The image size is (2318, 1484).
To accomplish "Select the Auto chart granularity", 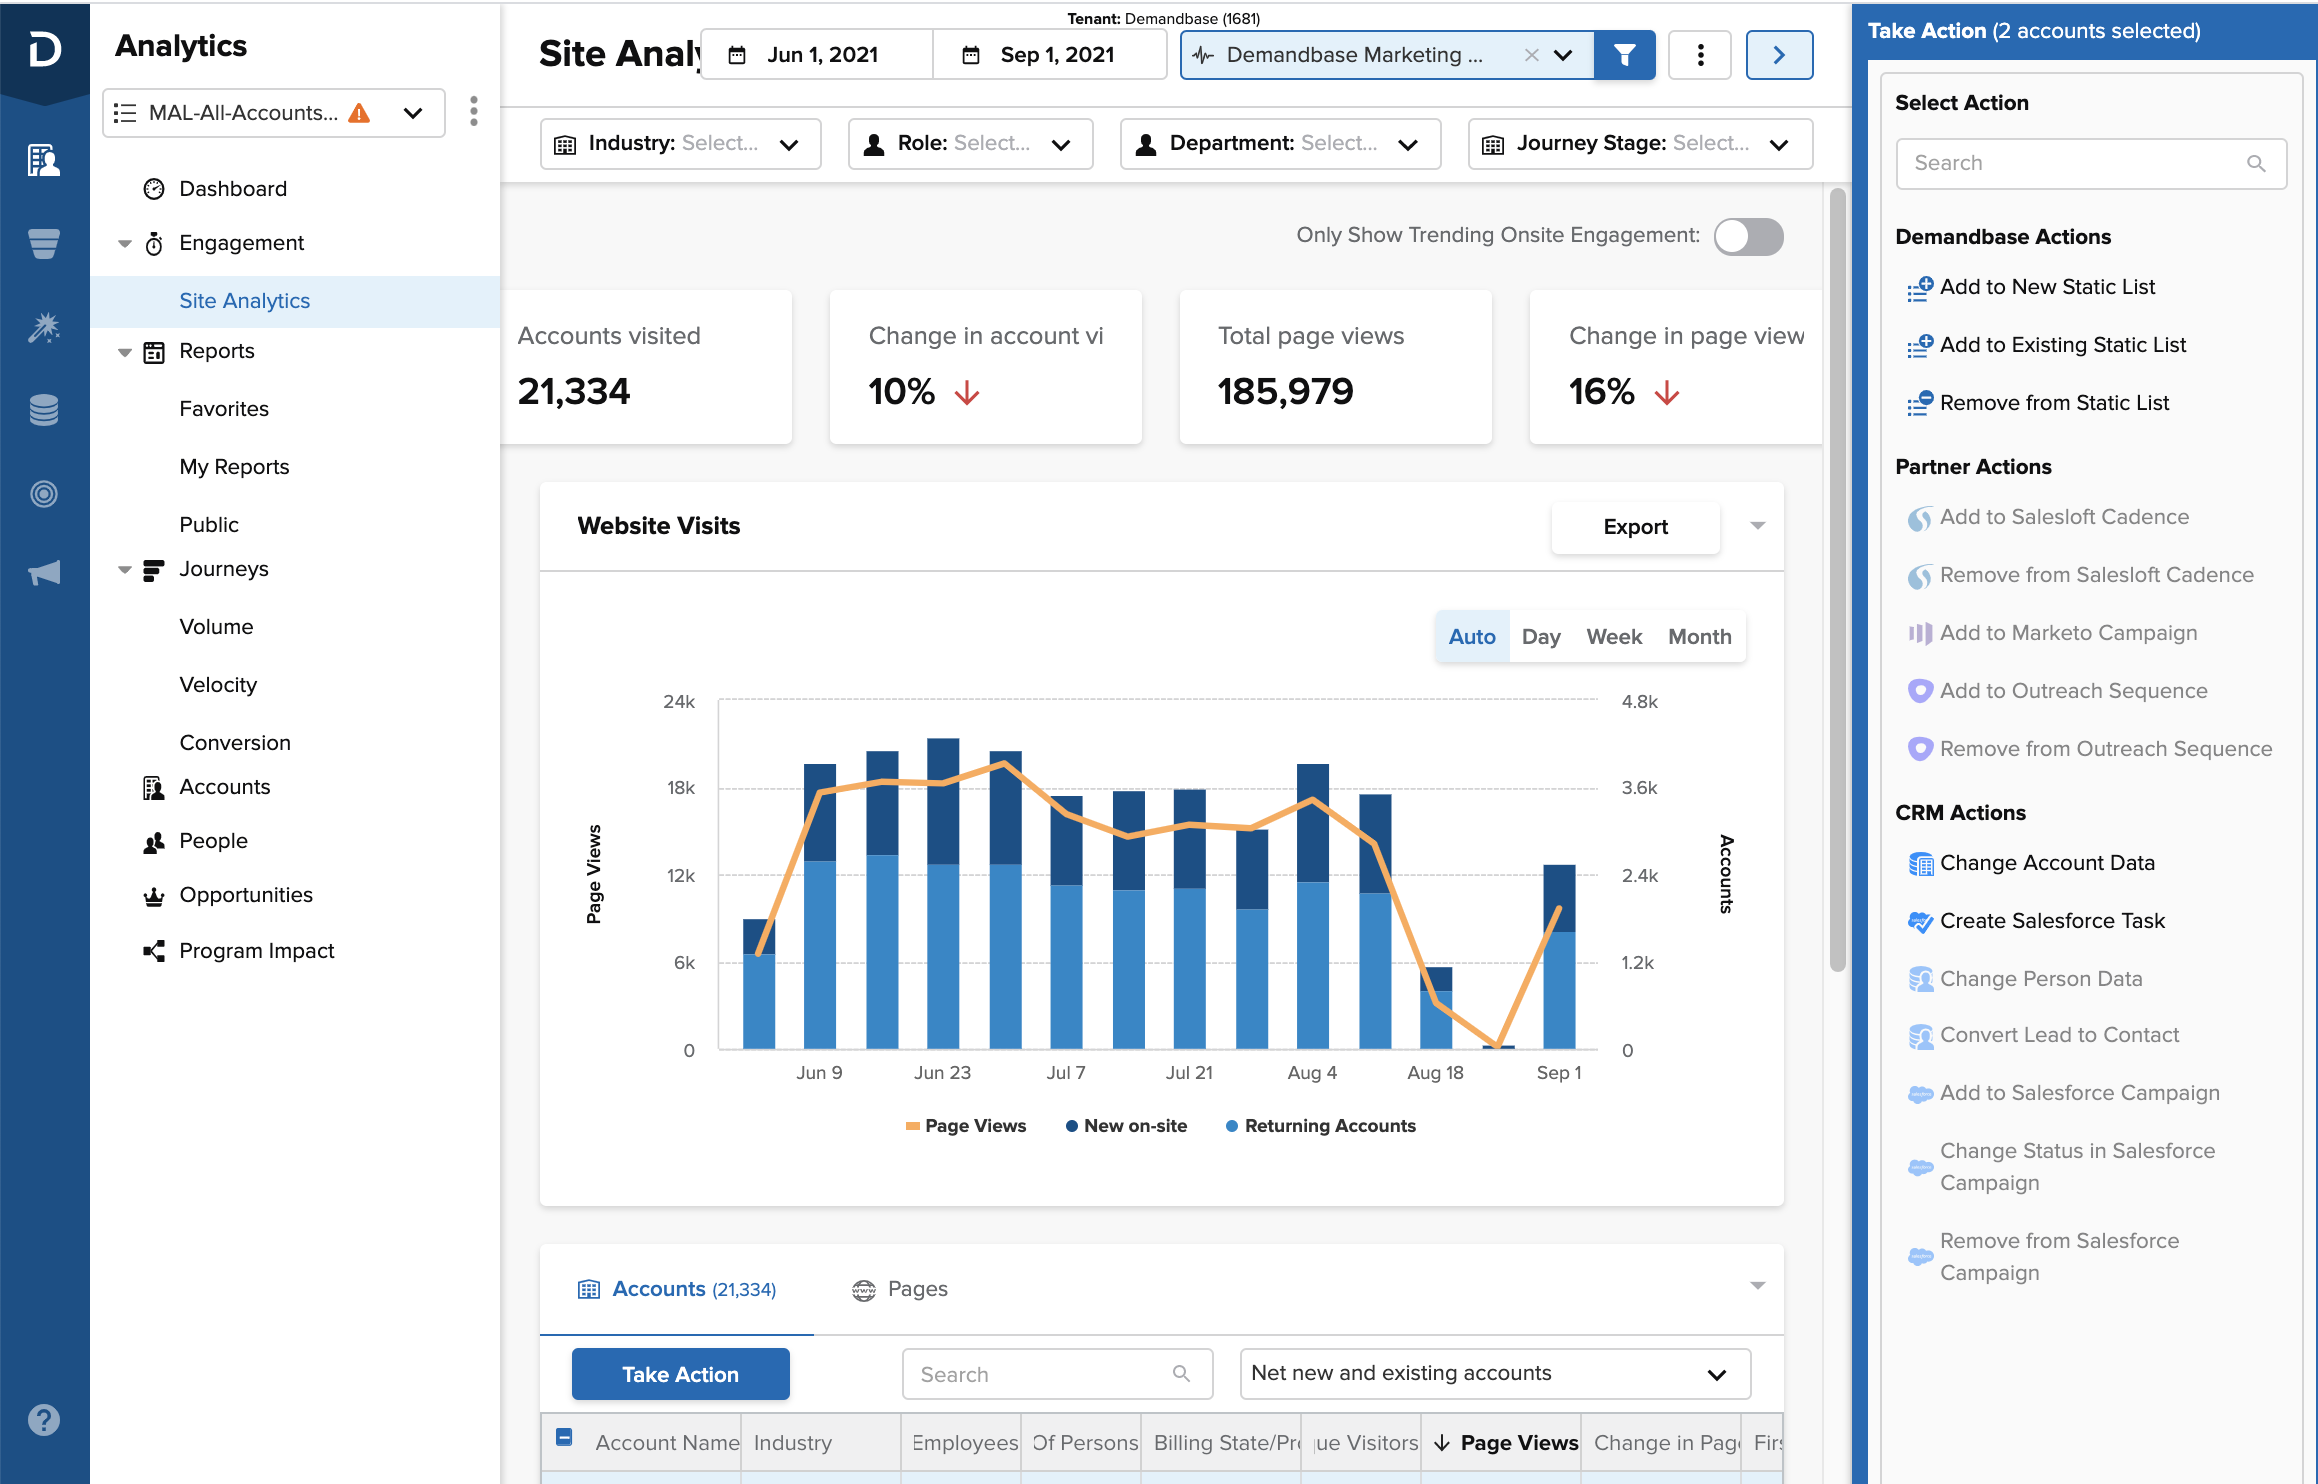I will point(1472,637).
